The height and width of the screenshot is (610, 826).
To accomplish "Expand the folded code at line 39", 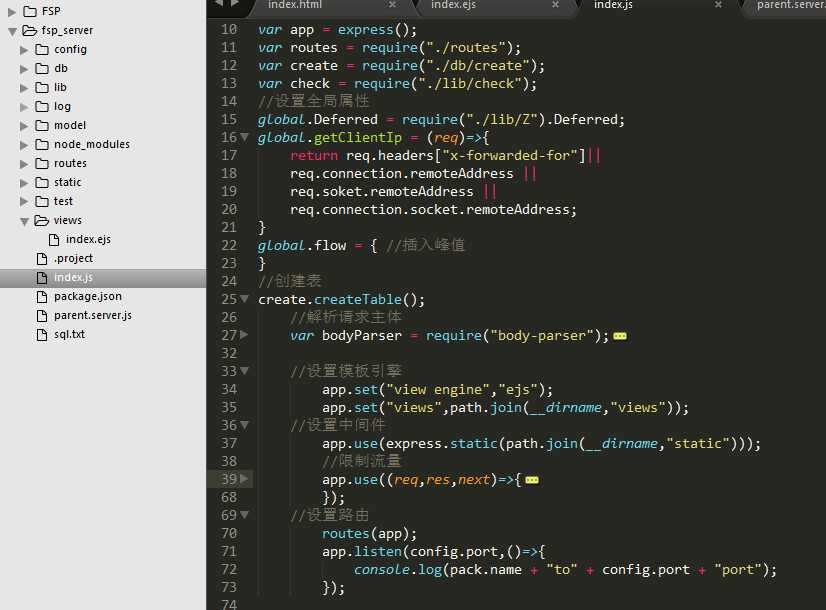I will 244,479.
